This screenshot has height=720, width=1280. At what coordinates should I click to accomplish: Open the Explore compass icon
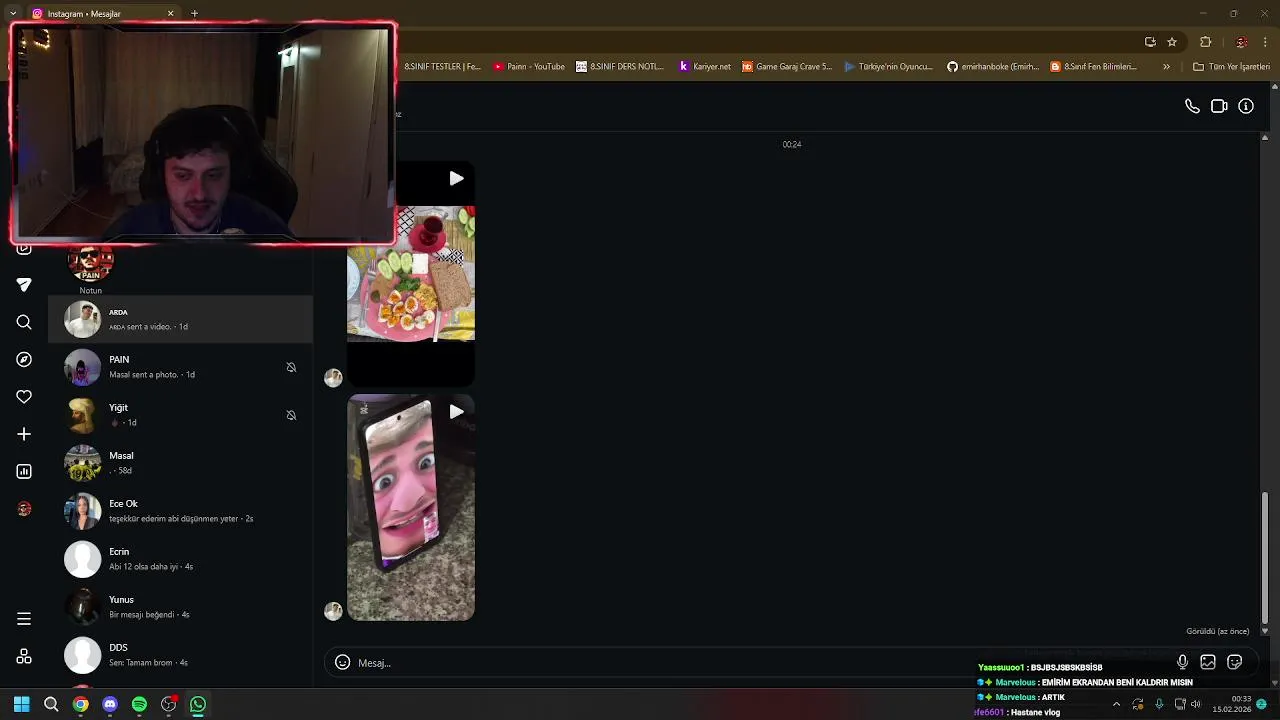click(24, 359)
